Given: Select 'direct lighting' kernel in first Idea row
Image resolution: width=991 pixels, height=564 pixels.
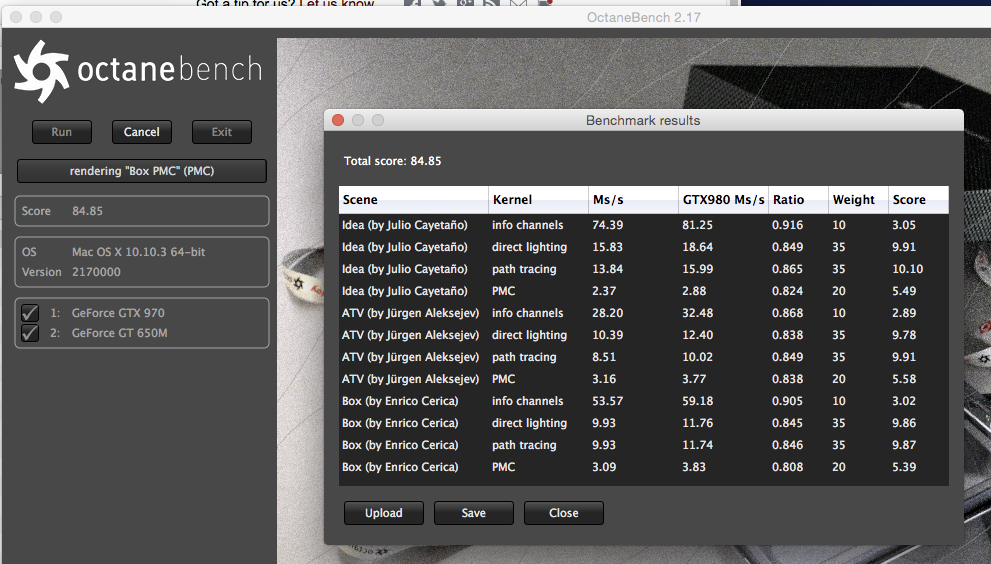Looking at the screenshot, I should [x=529, y=247].
